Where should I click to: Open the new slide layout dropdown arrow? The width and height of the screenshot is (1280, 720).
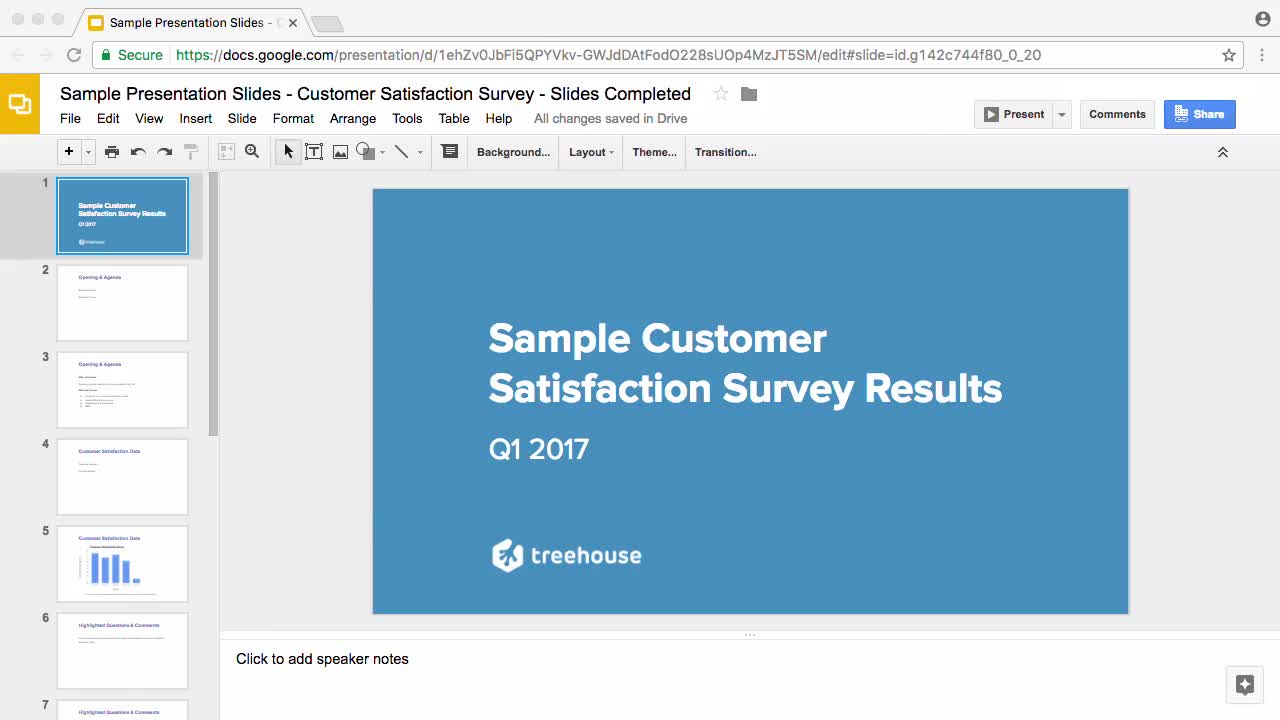pos(88,152)
